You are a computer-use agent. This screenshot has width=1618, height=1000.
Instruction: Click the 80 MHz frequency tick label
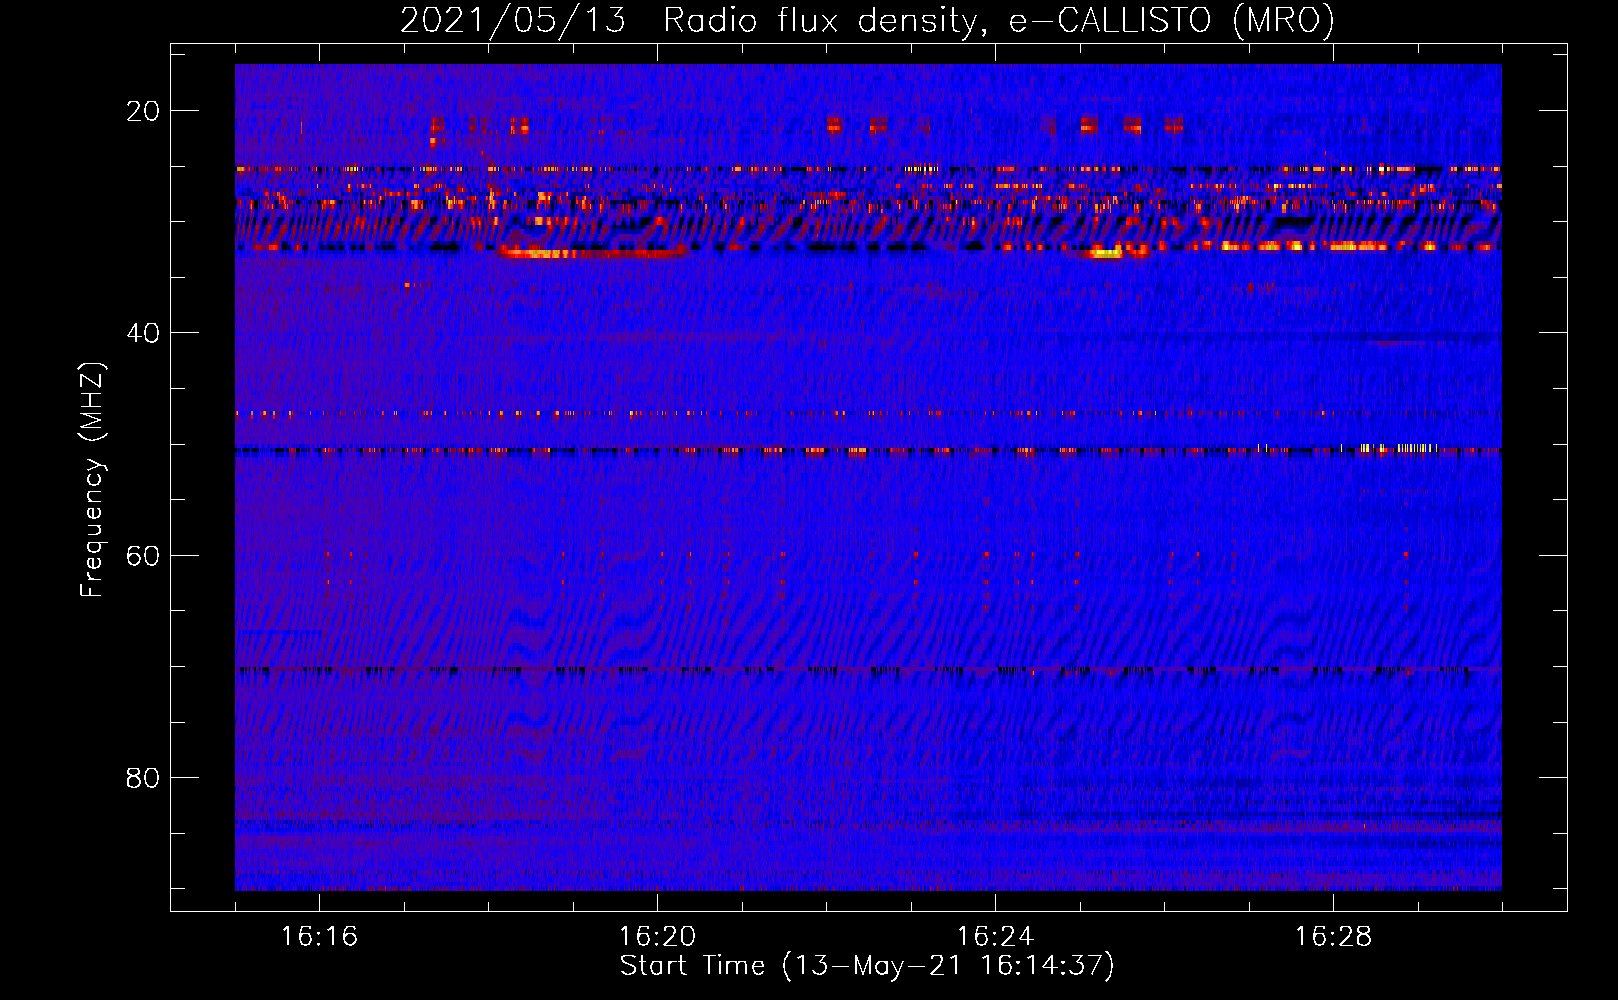143,777
